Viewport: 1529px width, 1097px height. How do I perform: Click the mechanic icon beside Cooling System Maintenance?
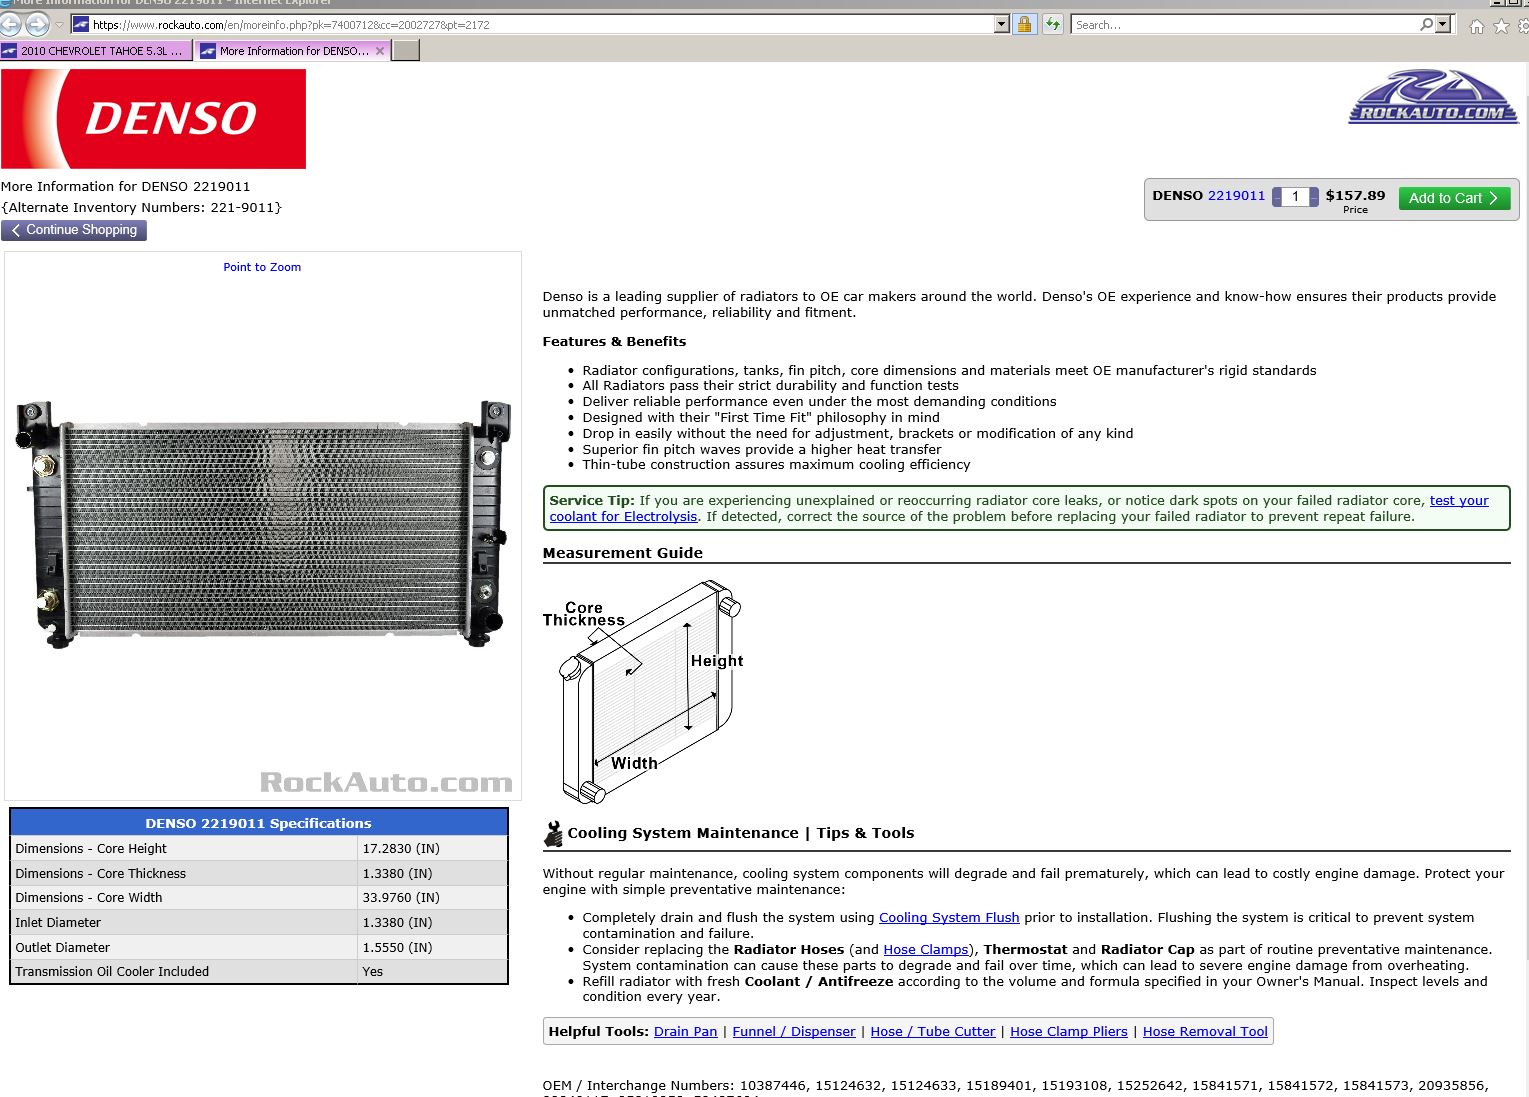(x=553, y=833)
